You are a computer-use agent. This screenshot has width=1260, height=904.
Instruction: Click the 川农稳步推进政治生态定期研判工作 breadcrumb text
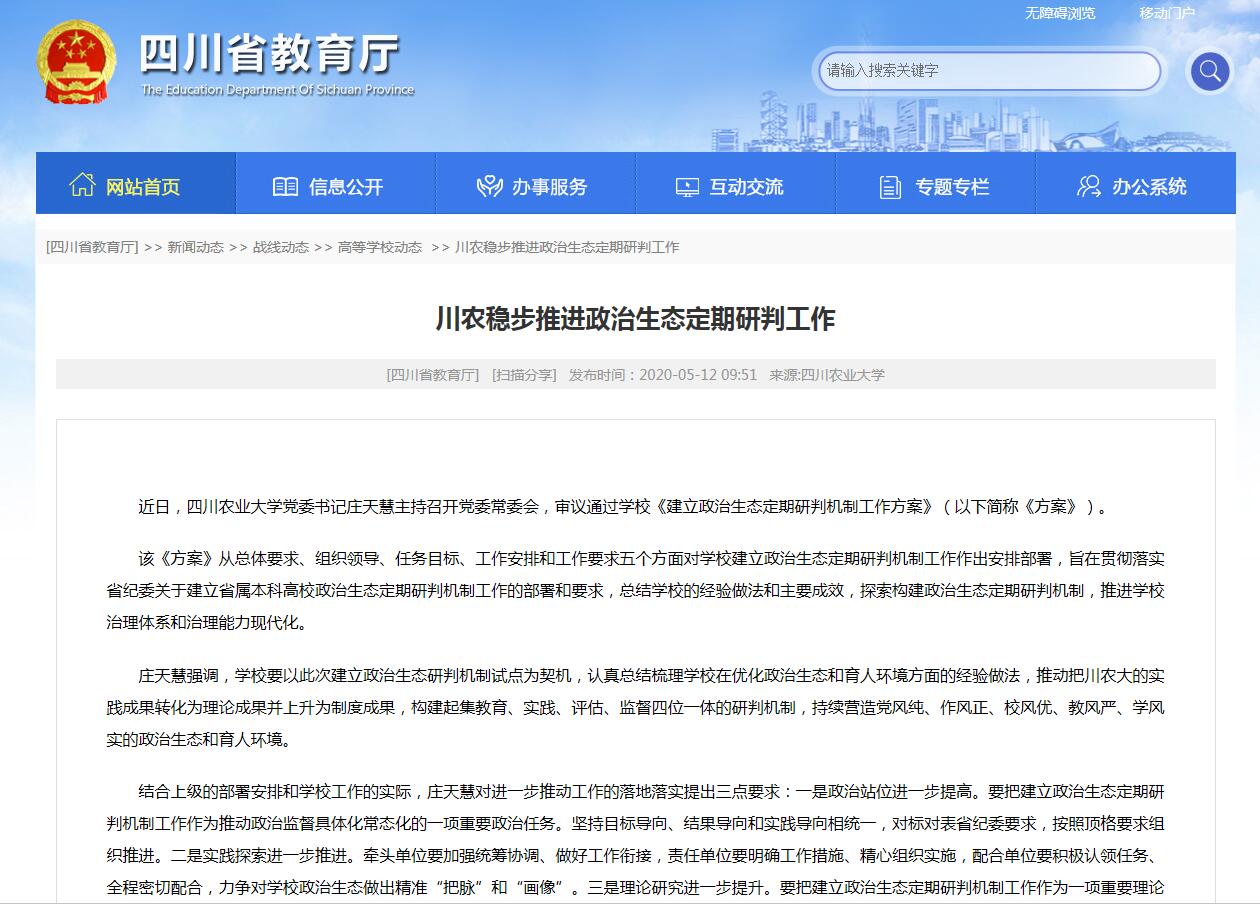tap(567, 247)
